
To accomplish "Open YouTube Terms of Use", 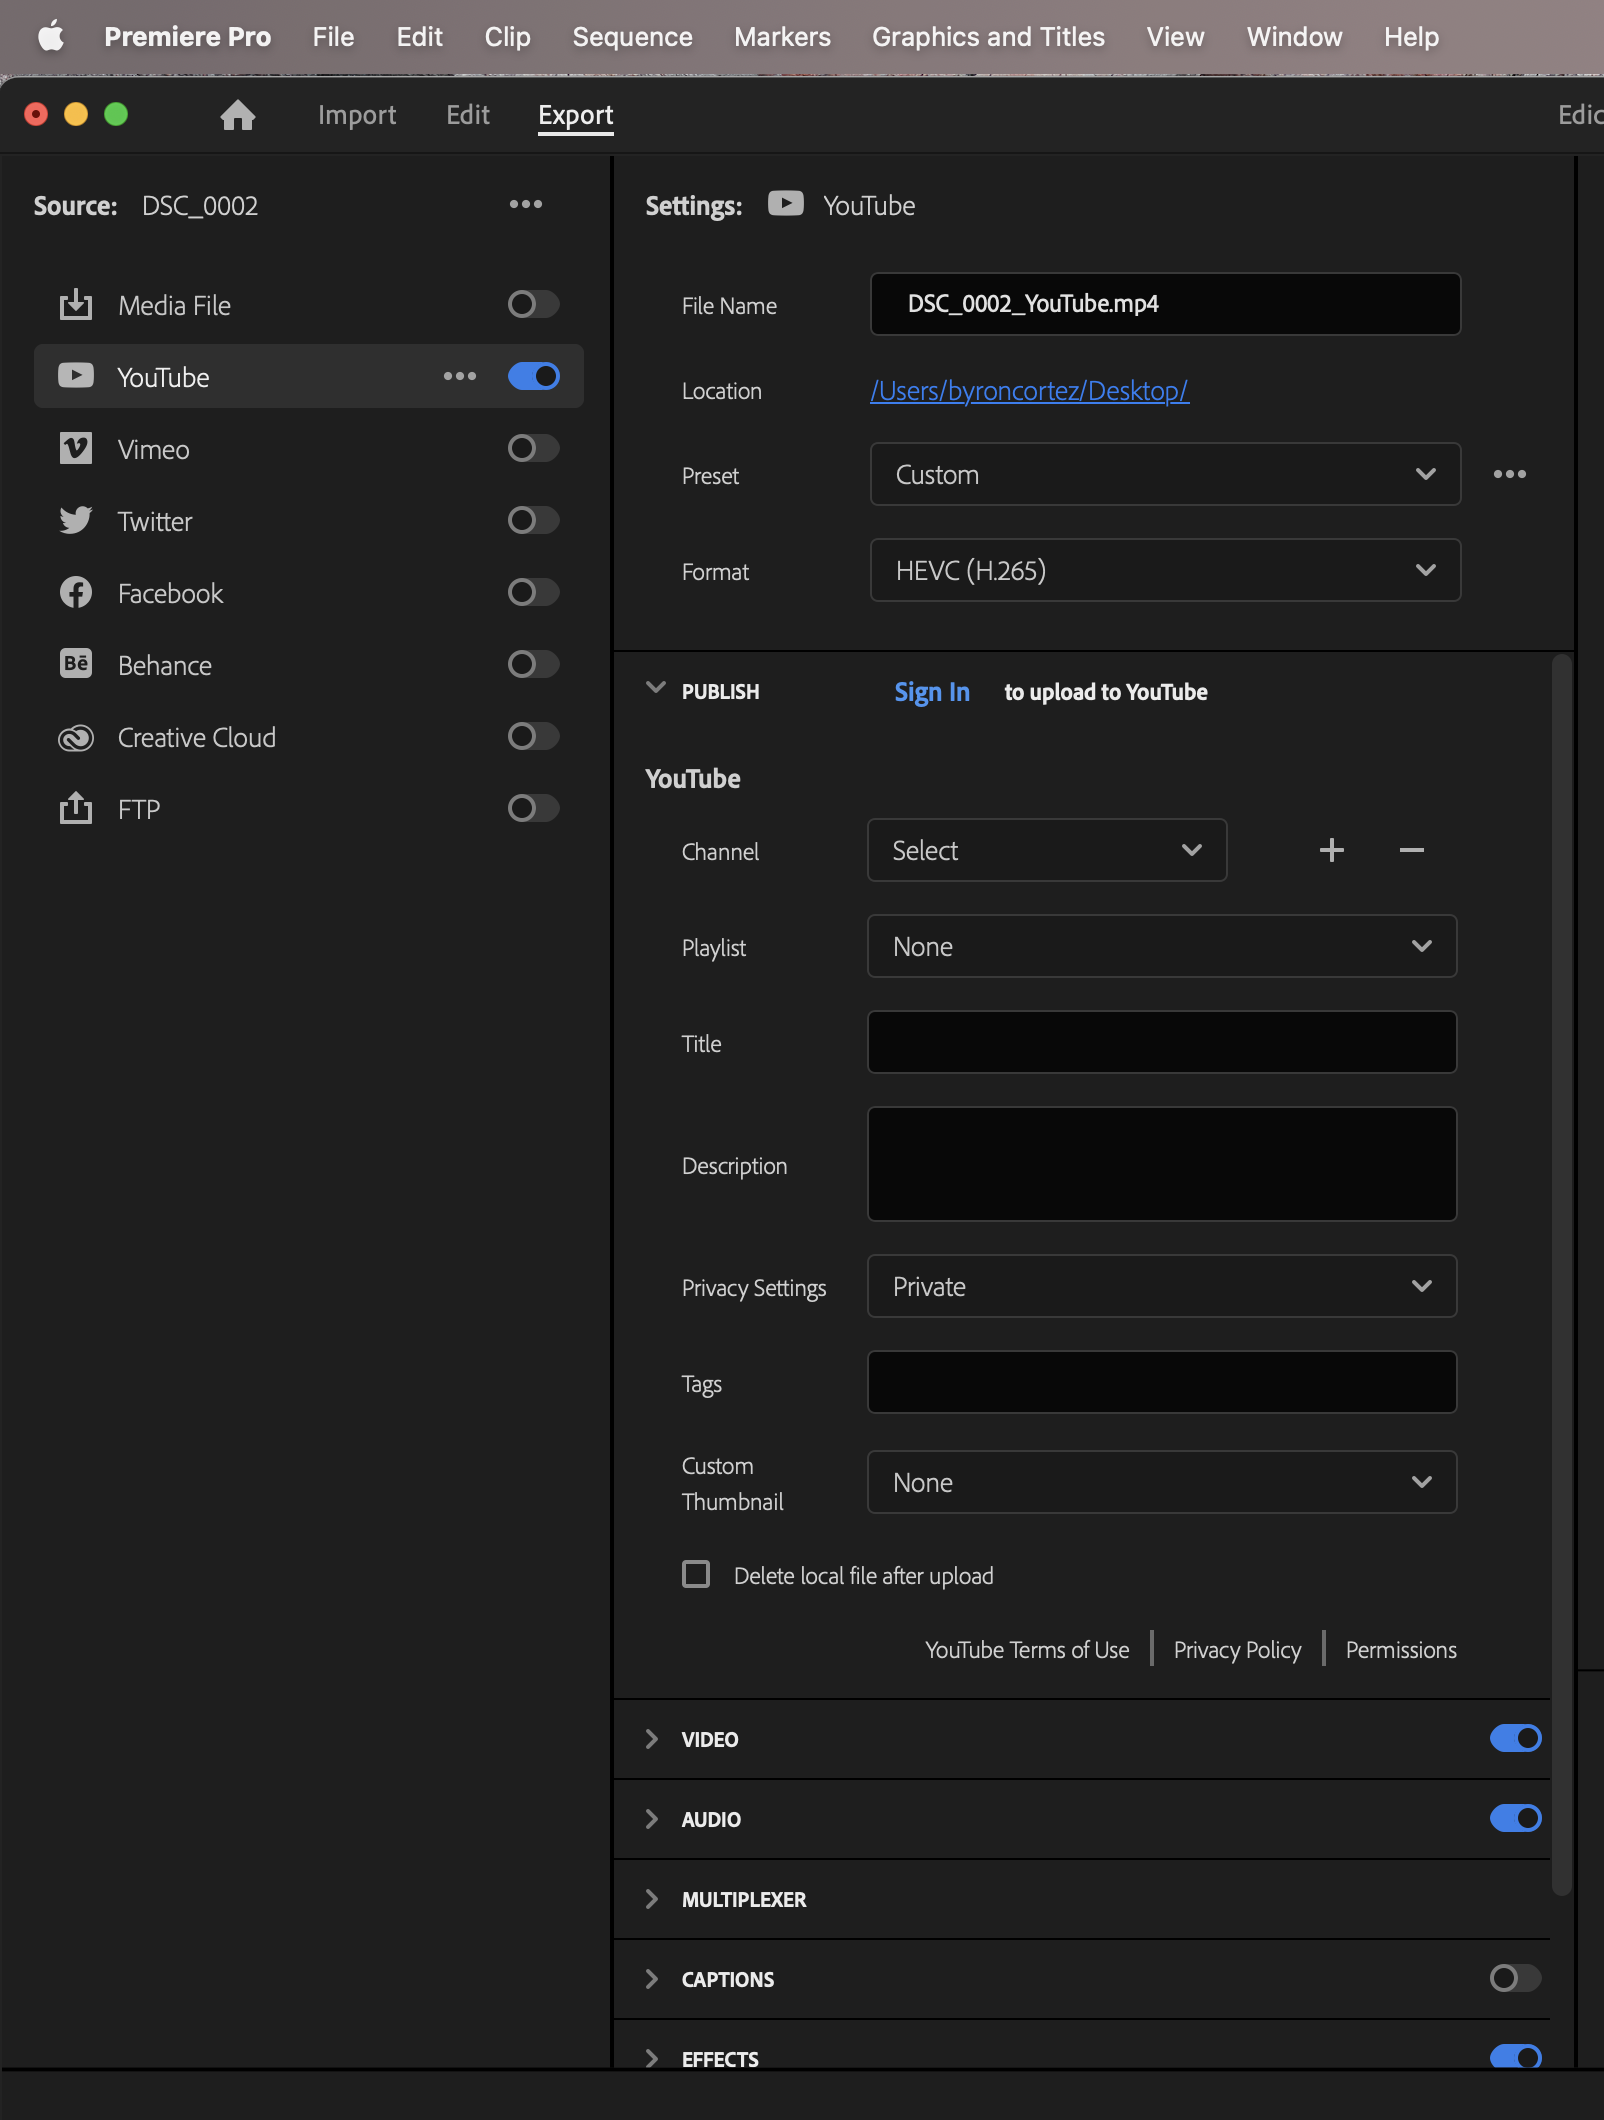I will tap(1027, 1649).
